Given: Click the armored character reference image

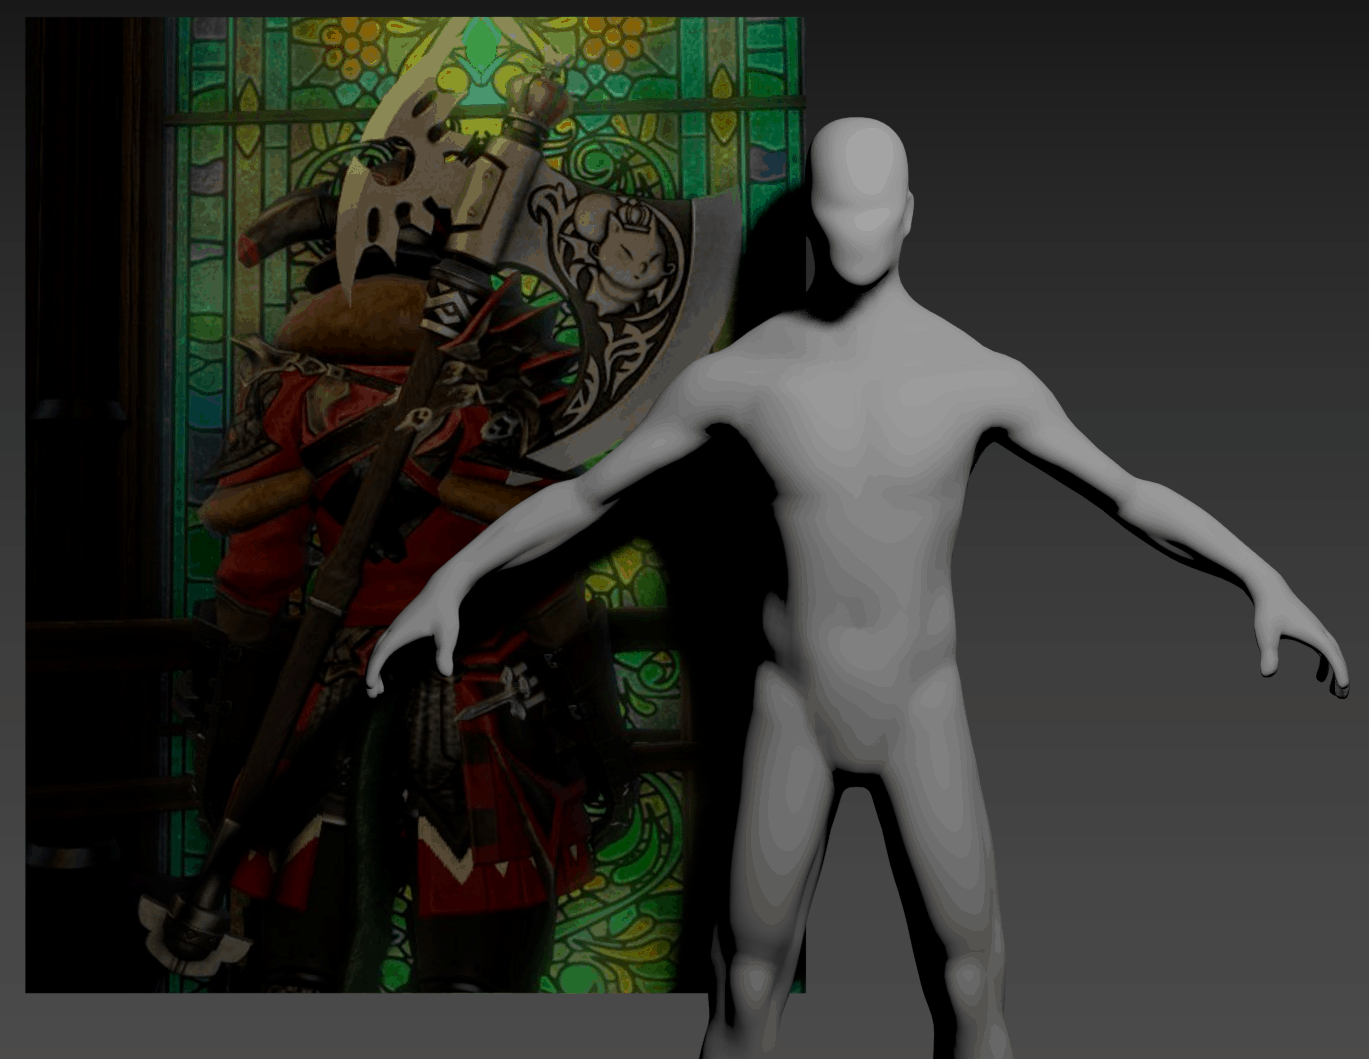Looking at the screenshot, I should pyautogui.click(x=414, y=505).
